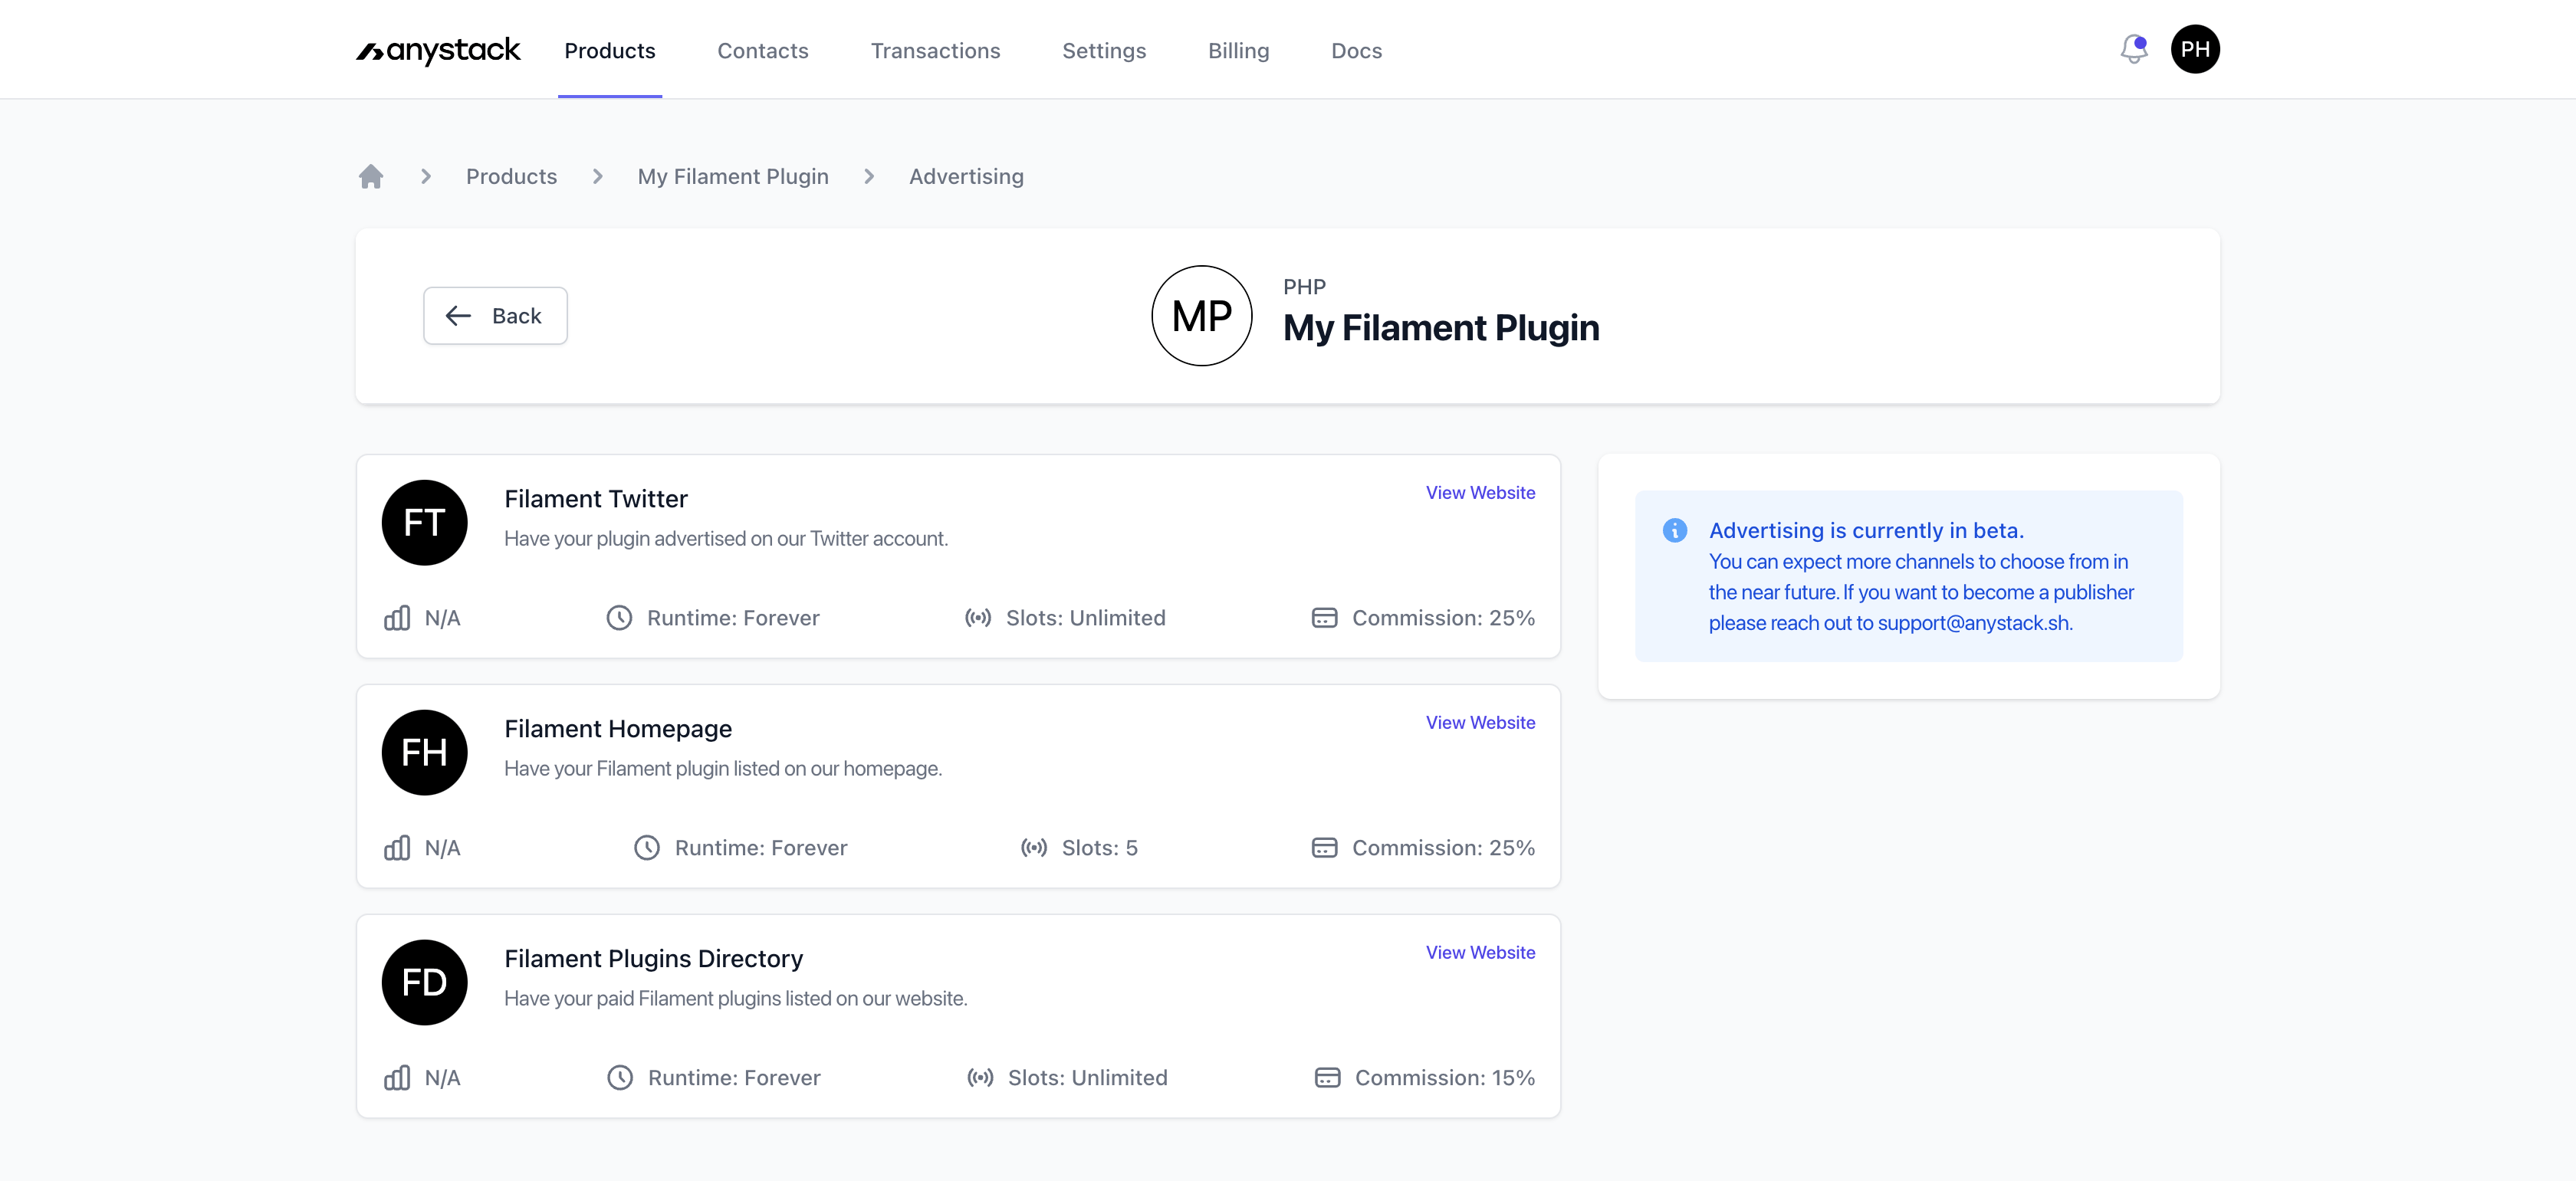The width and height of the screenshot is (2576, 1181).
Task: Click the clock icon in Filament Twitter card
Action: click(x=619, y=618)
